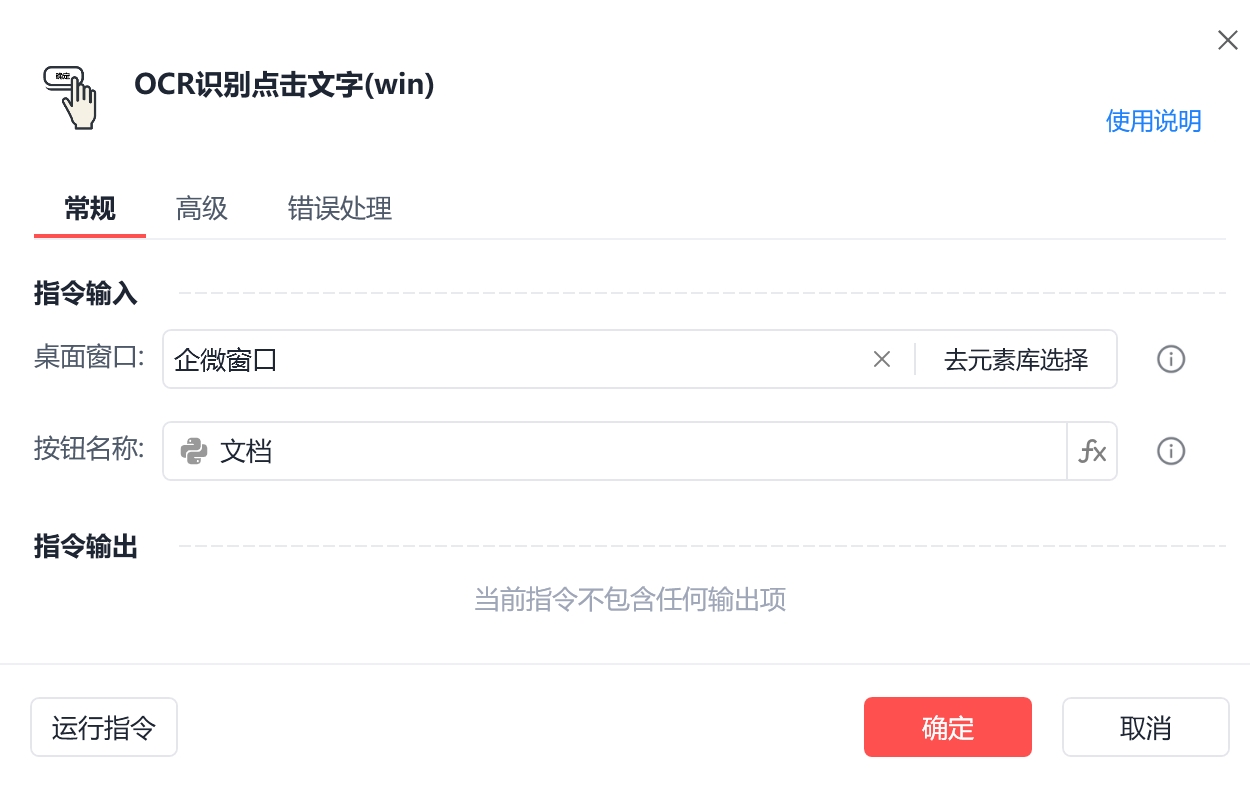Open info tooltip beside 按钮名称 field
The image size is (1250, 788).
[1171, 451]
